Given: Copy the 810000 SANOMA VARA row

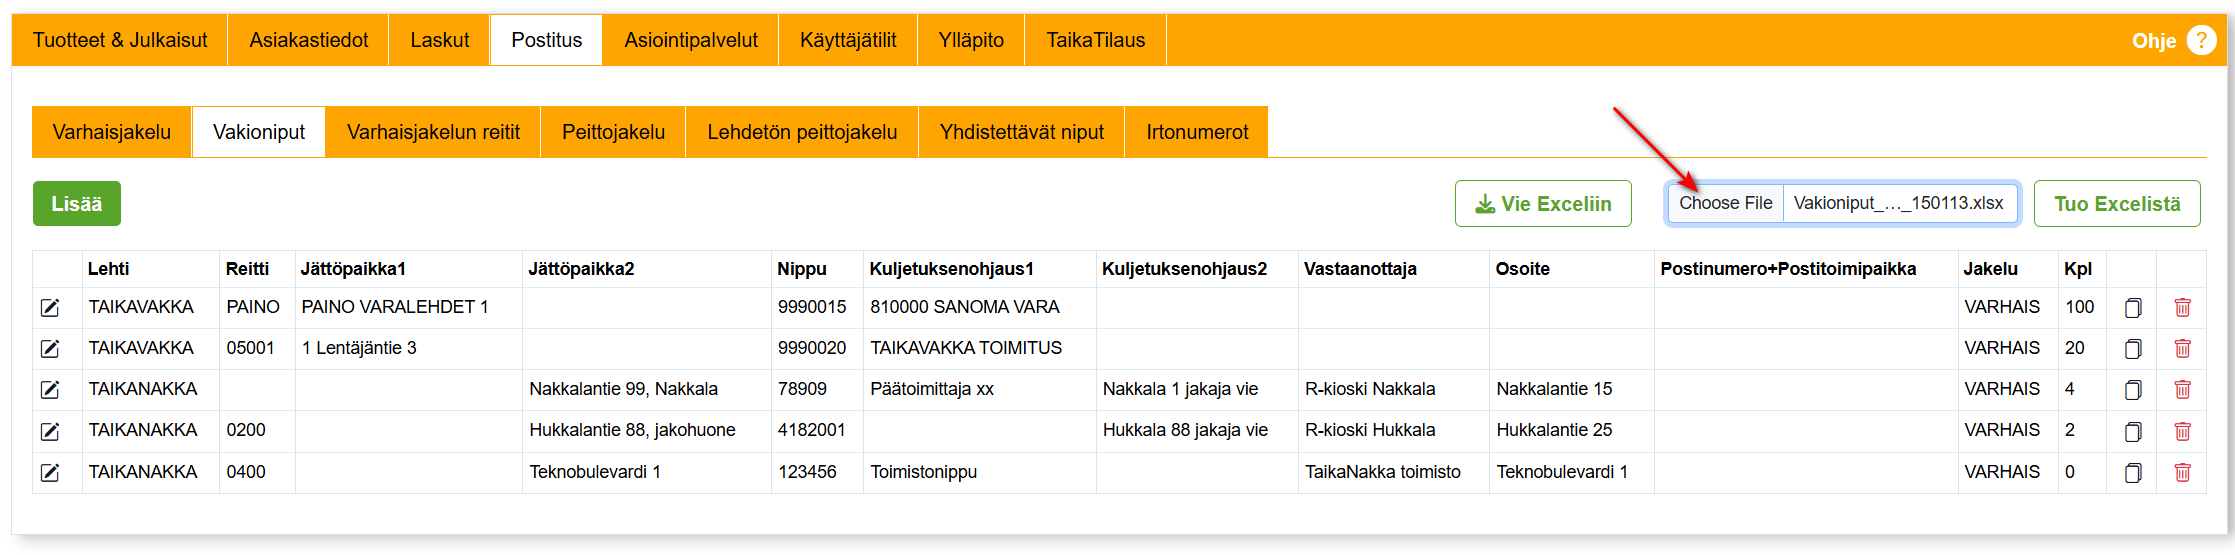Looking at the screenshot, I should pos(2133,308).
